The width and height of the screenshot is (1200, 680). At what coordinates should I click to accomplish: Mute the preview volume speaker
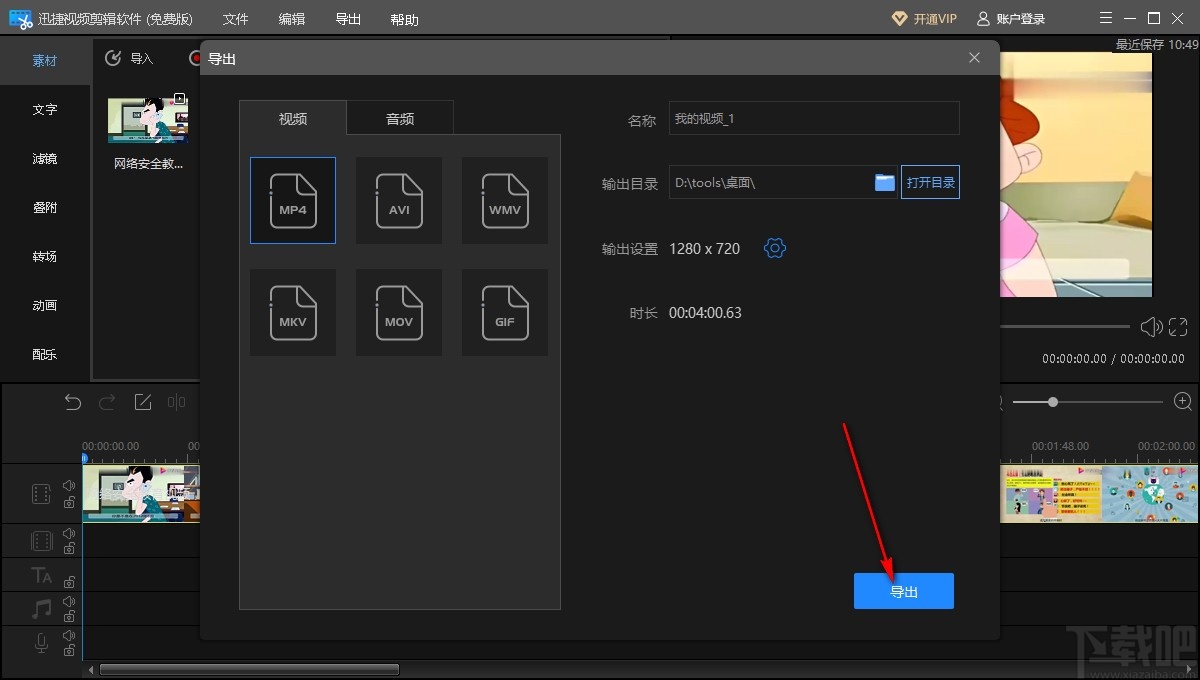click(1151, 327)
